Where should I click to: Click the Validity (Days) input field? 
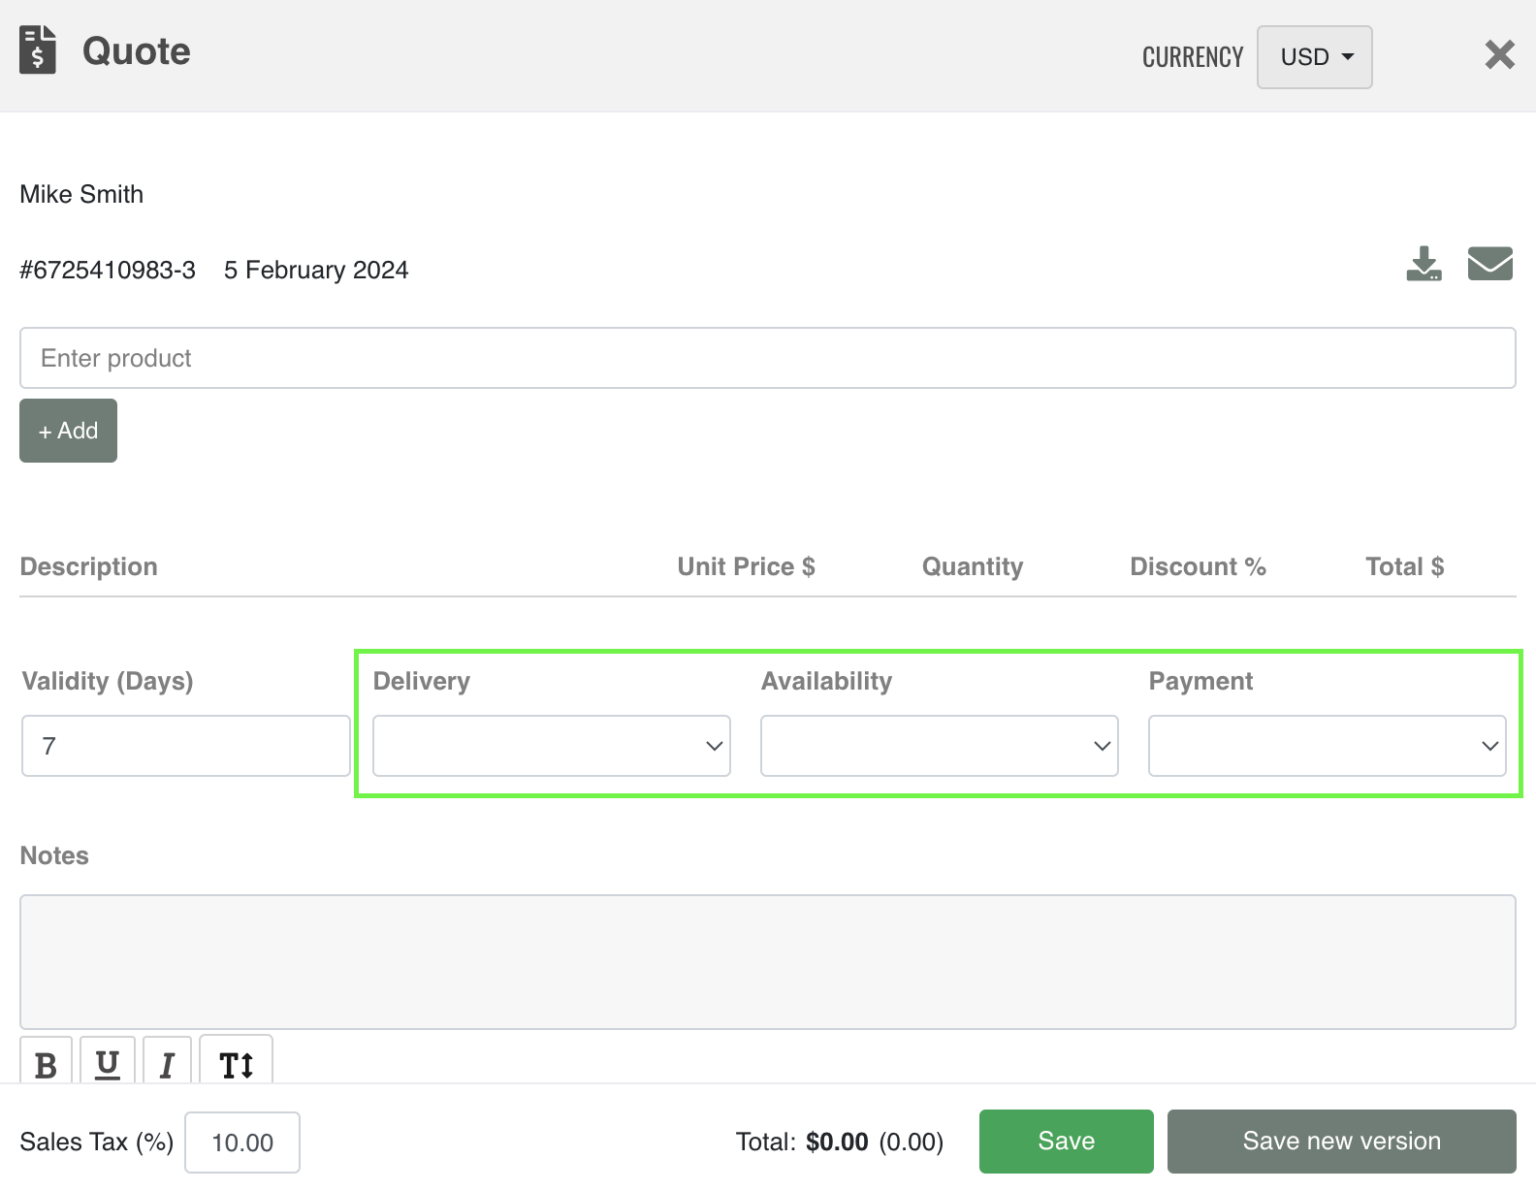coord(186,746)
